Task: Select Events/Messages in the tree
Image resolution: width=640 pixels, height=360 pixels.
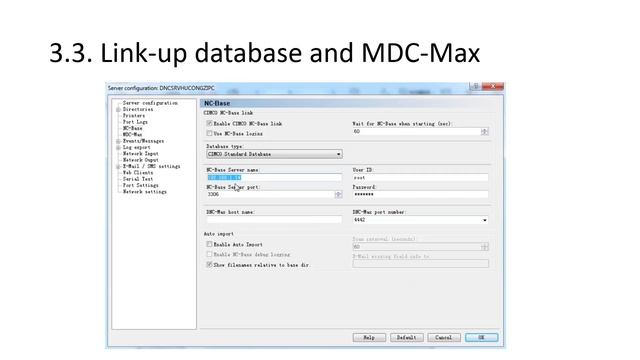Action: coord(143,141)
